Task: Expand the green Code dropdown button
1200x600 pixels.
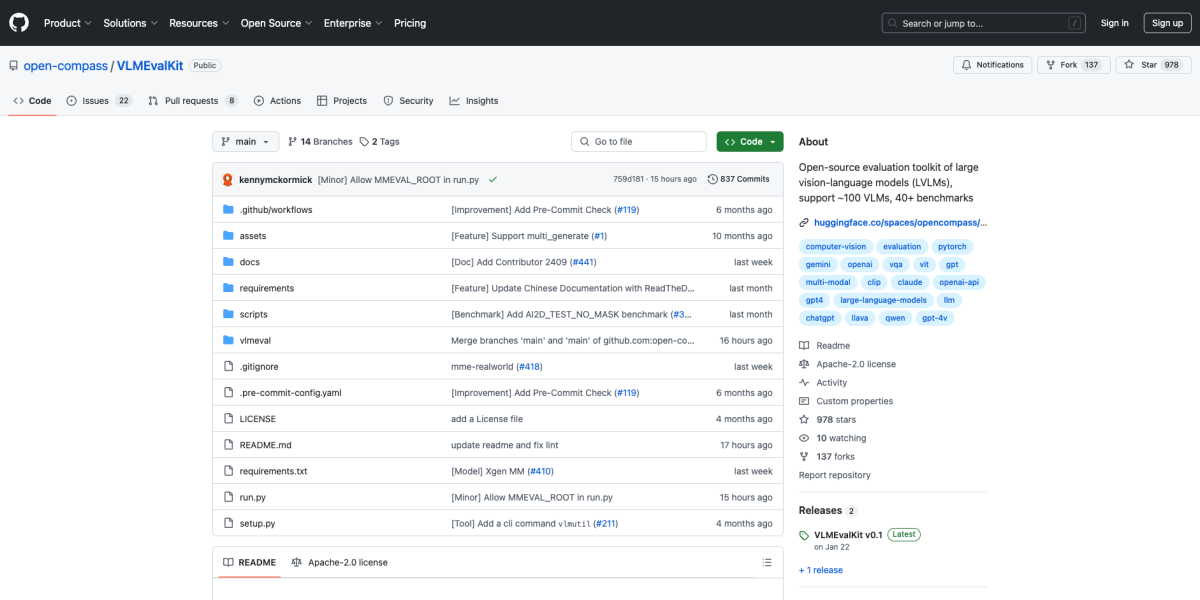Action: click(750, 142)
